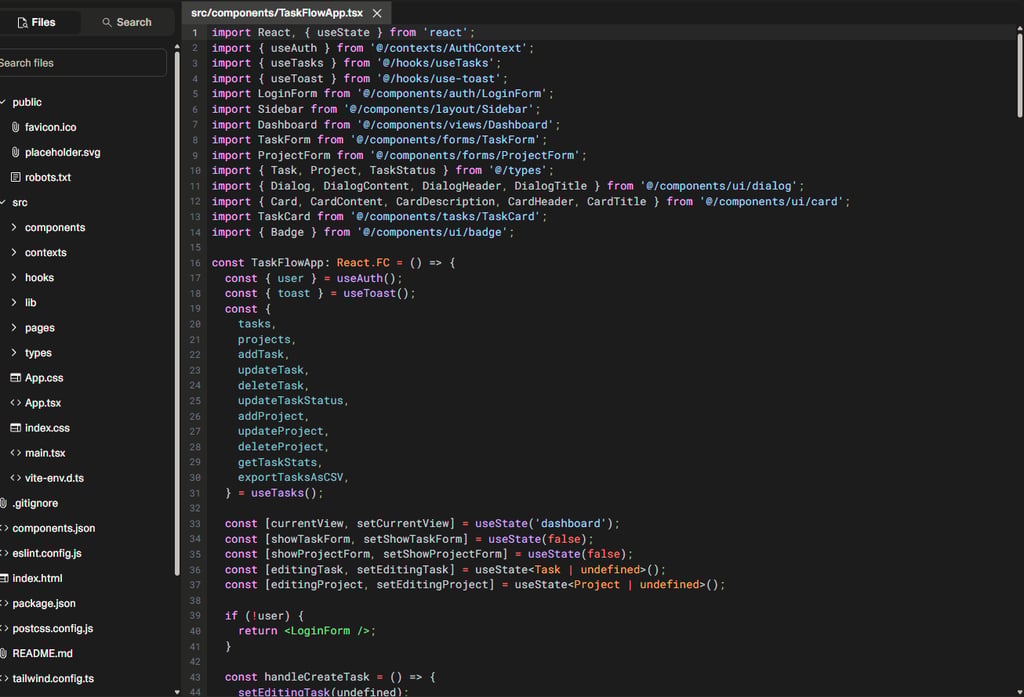Click 'React.FC' on line 16
1024x697 pixels.
click(x=363, y=263)
